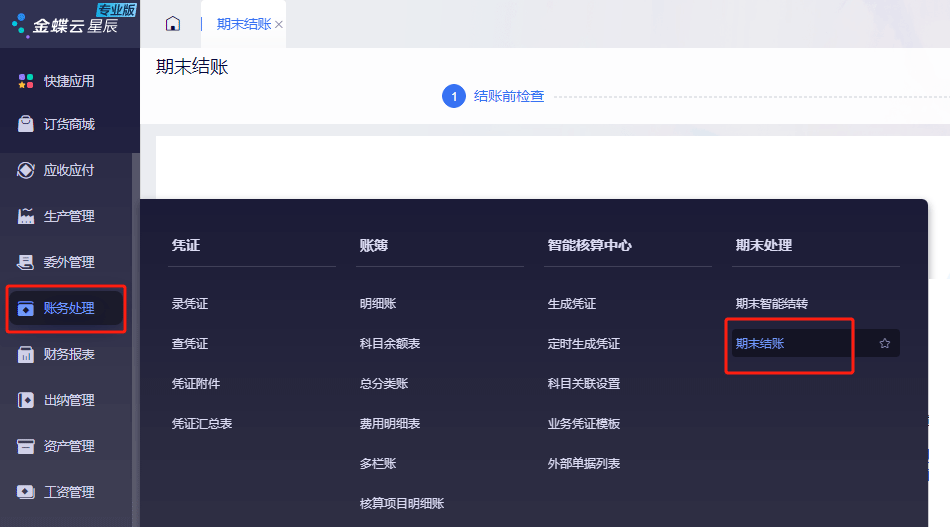The image size is (950, 527).
Task: Click the 金蝶云星辰 logo
Action: pyautogui.click(x=65, y=25)
